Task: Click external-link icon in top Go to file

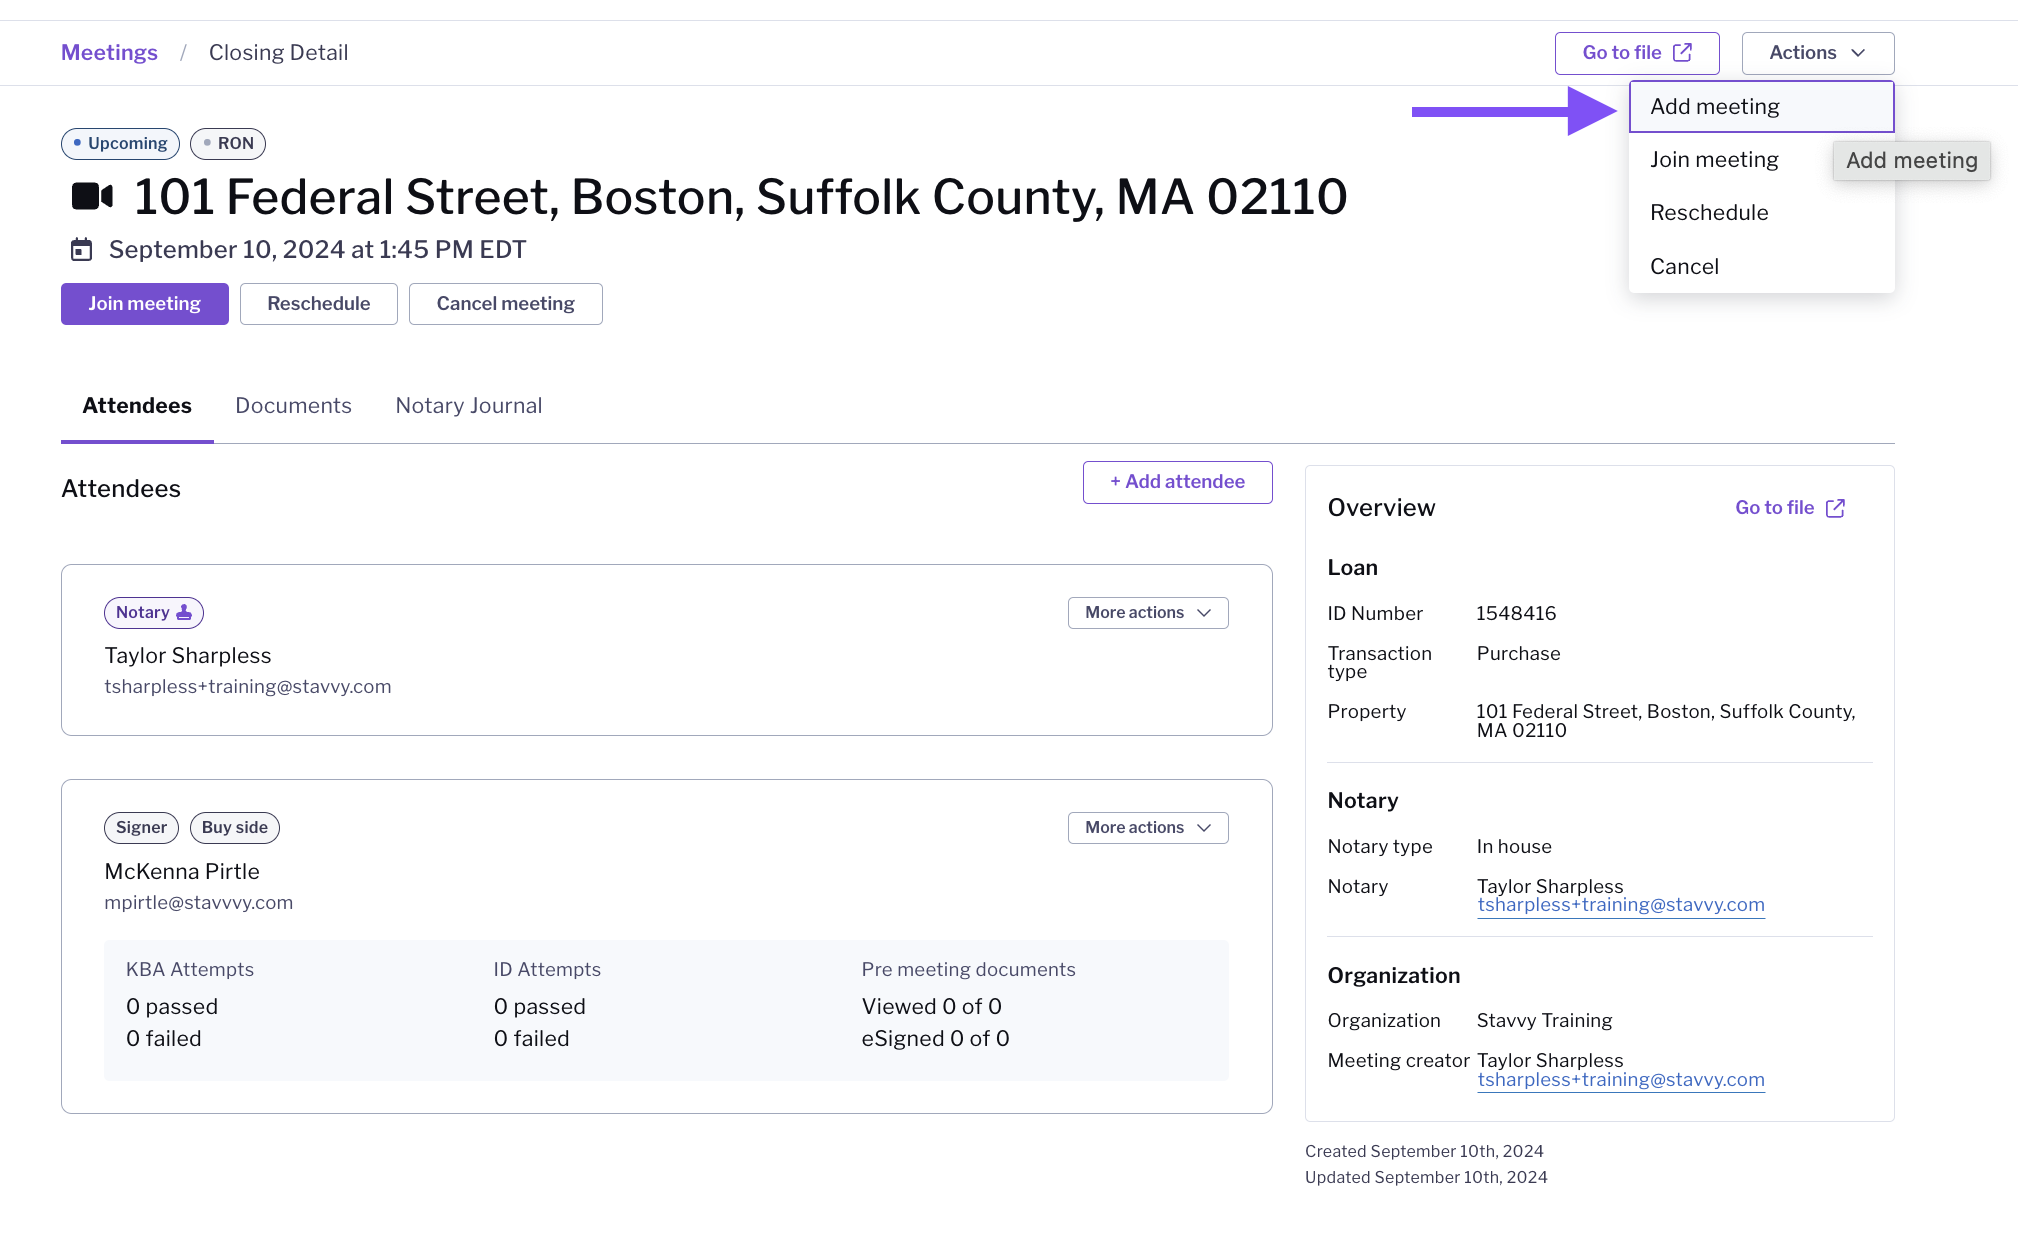Action: [1683, 52]
